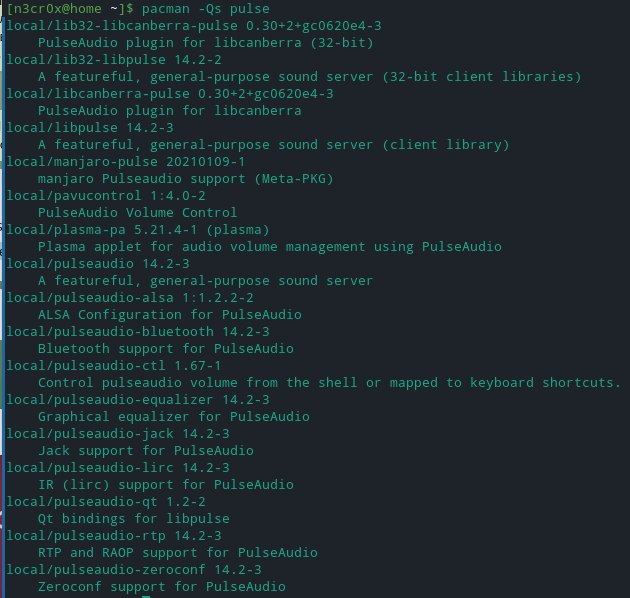
Task: Click the local/pulseaudio-qt 1.2-2 entry
Action: [x=117, y=501]
